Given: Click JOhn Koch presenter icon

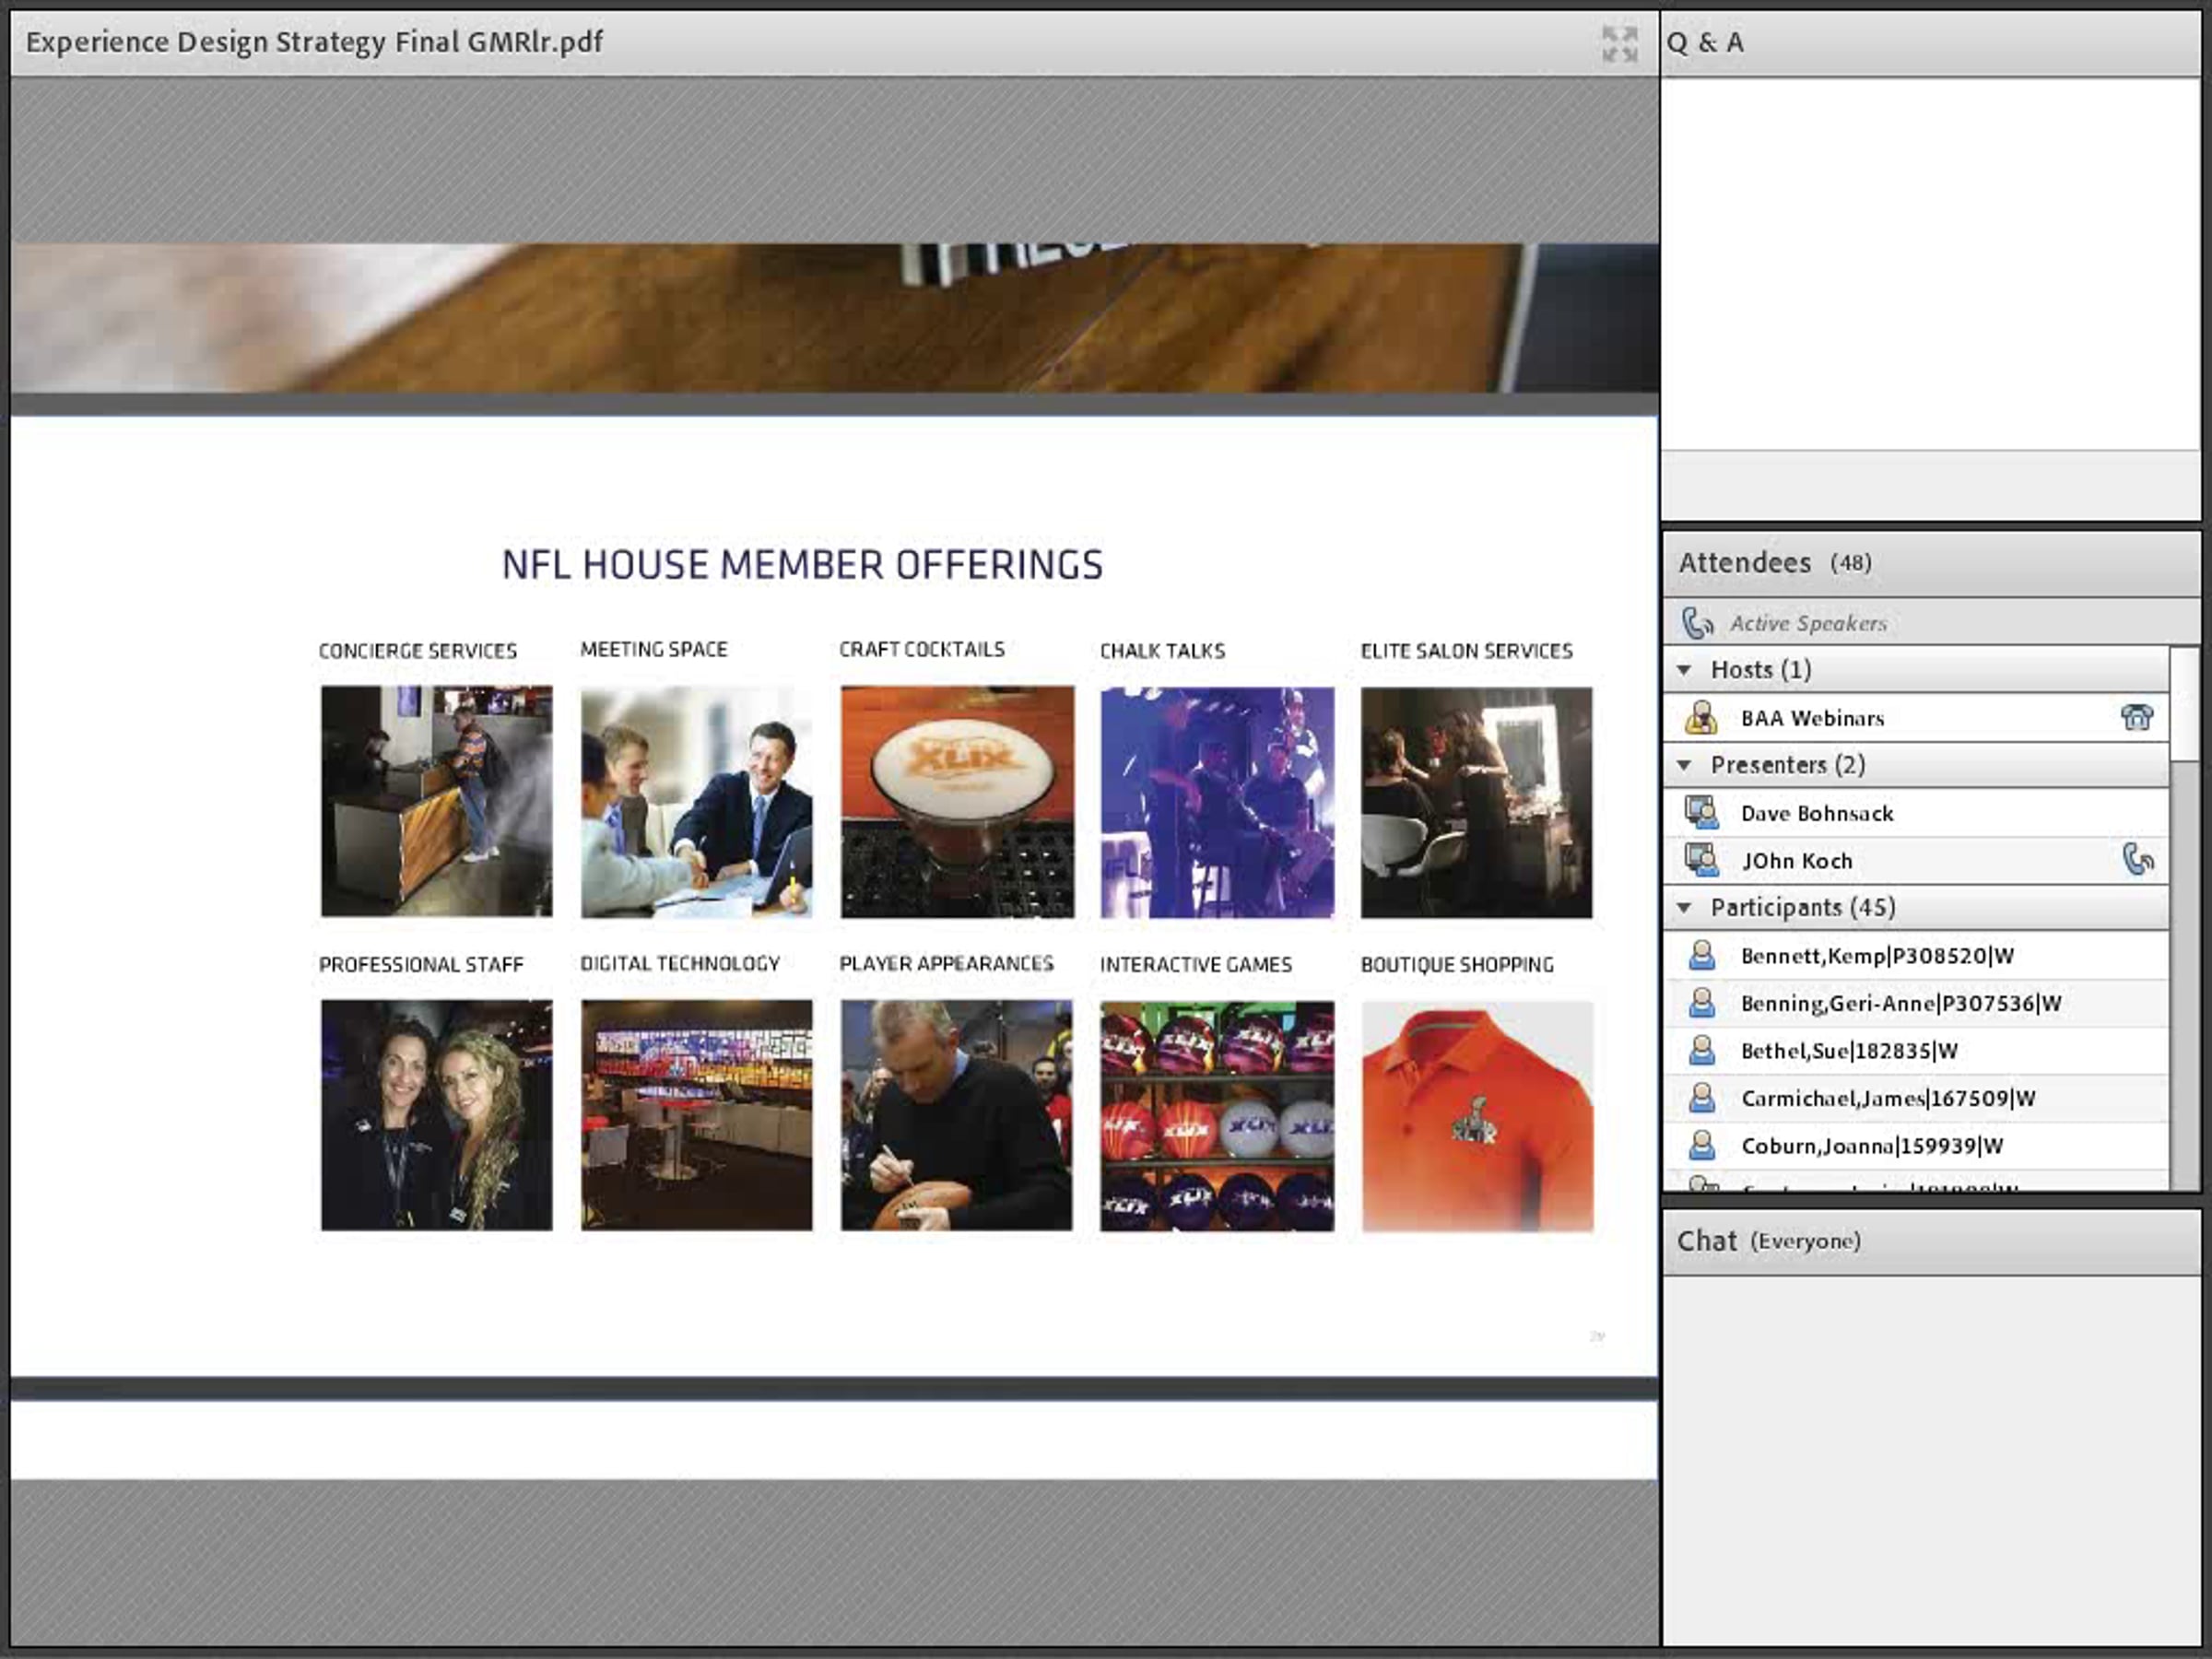Looking at the screenshot, I should (1701, 860).
